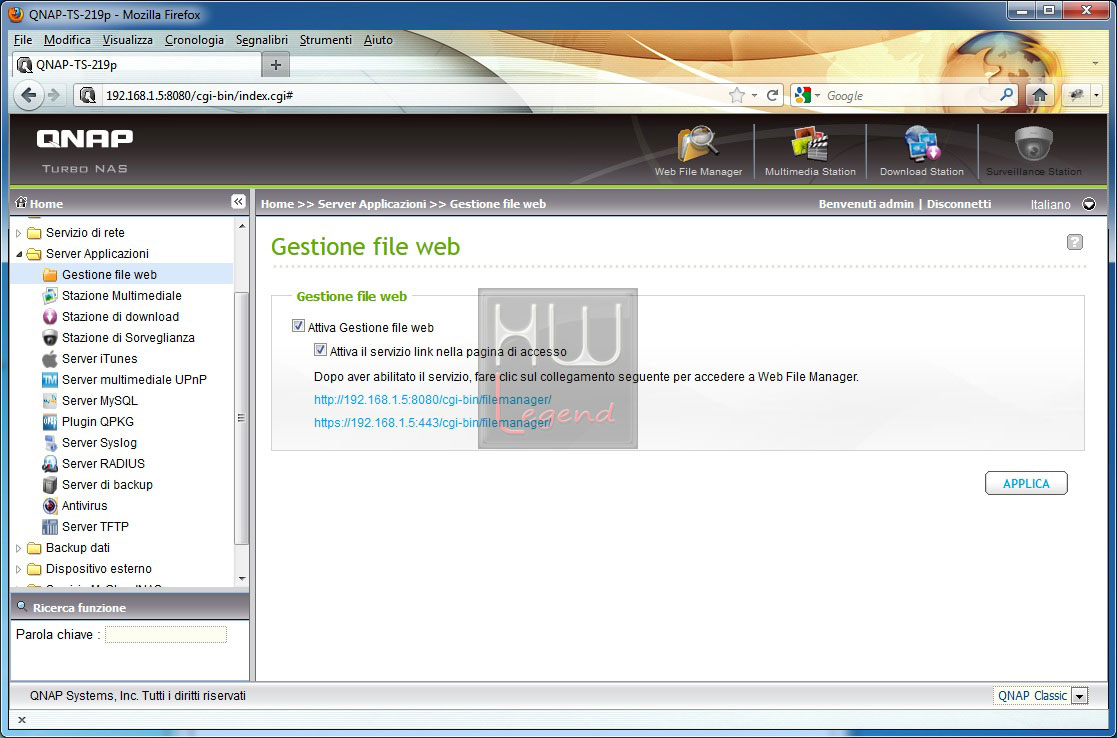Click the Plugin QPKG icon

coord(50,422)
